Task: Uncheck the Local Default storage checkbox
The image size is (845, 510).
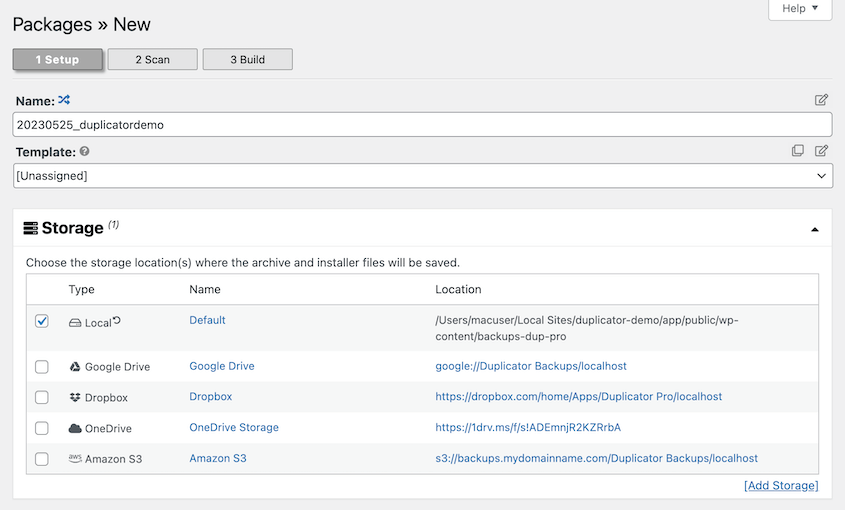Action: (41, 321)
